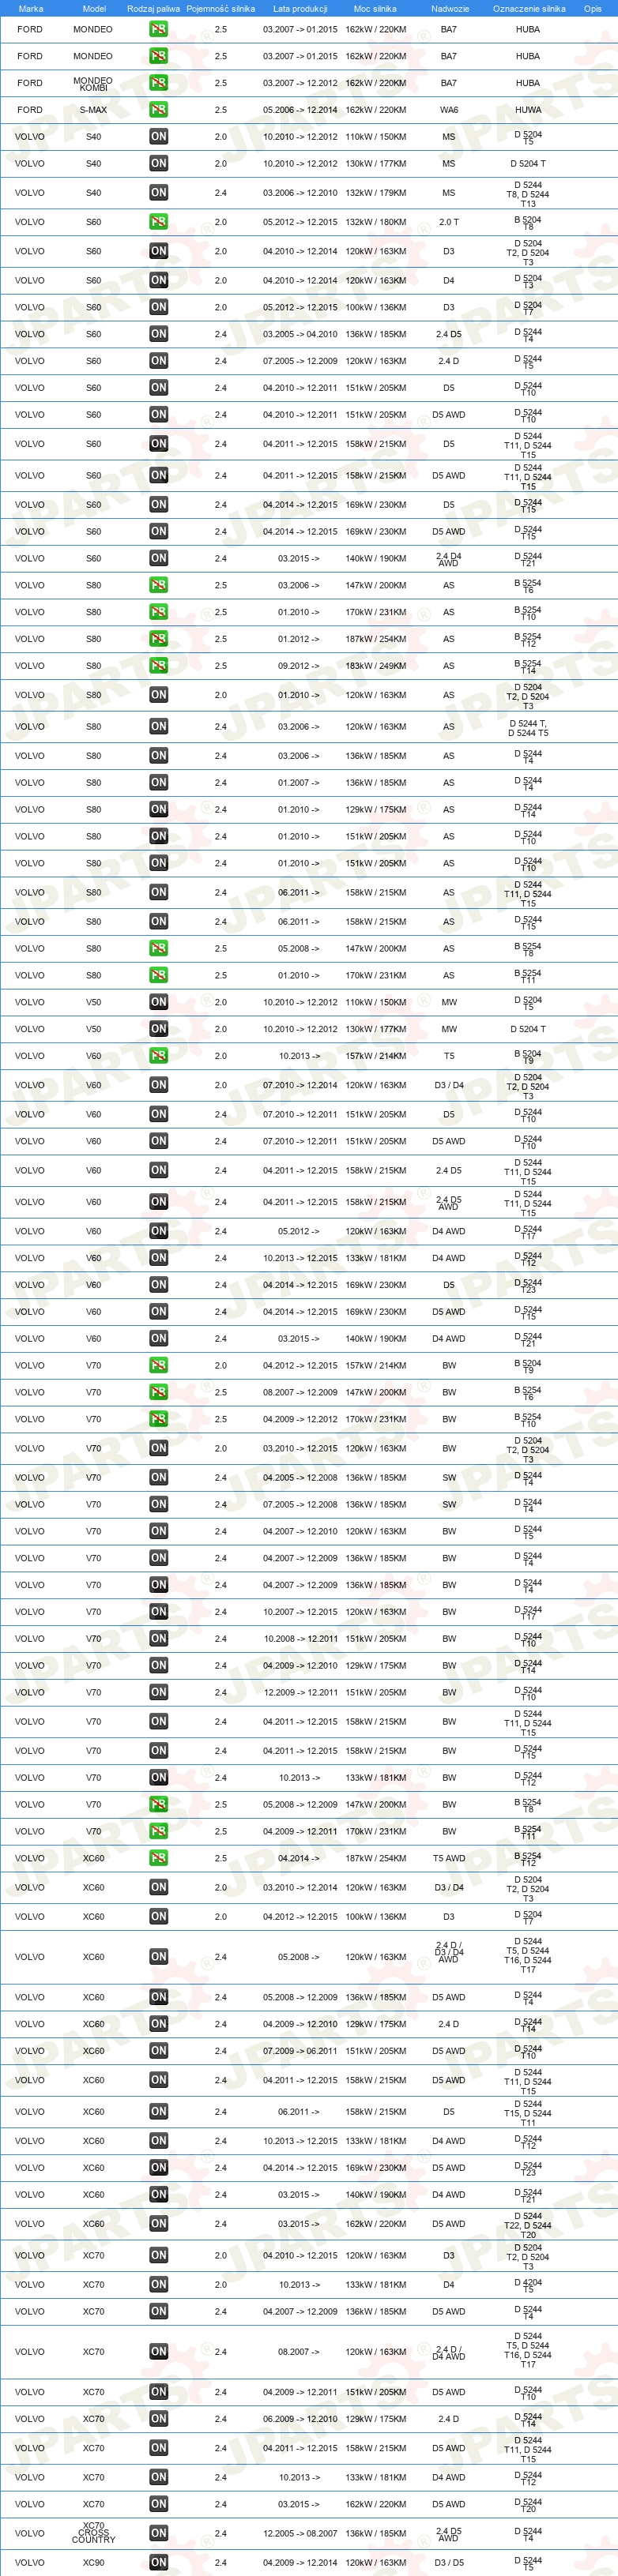Click the Opis column header

pyautogui.click(x=593, y=9)
